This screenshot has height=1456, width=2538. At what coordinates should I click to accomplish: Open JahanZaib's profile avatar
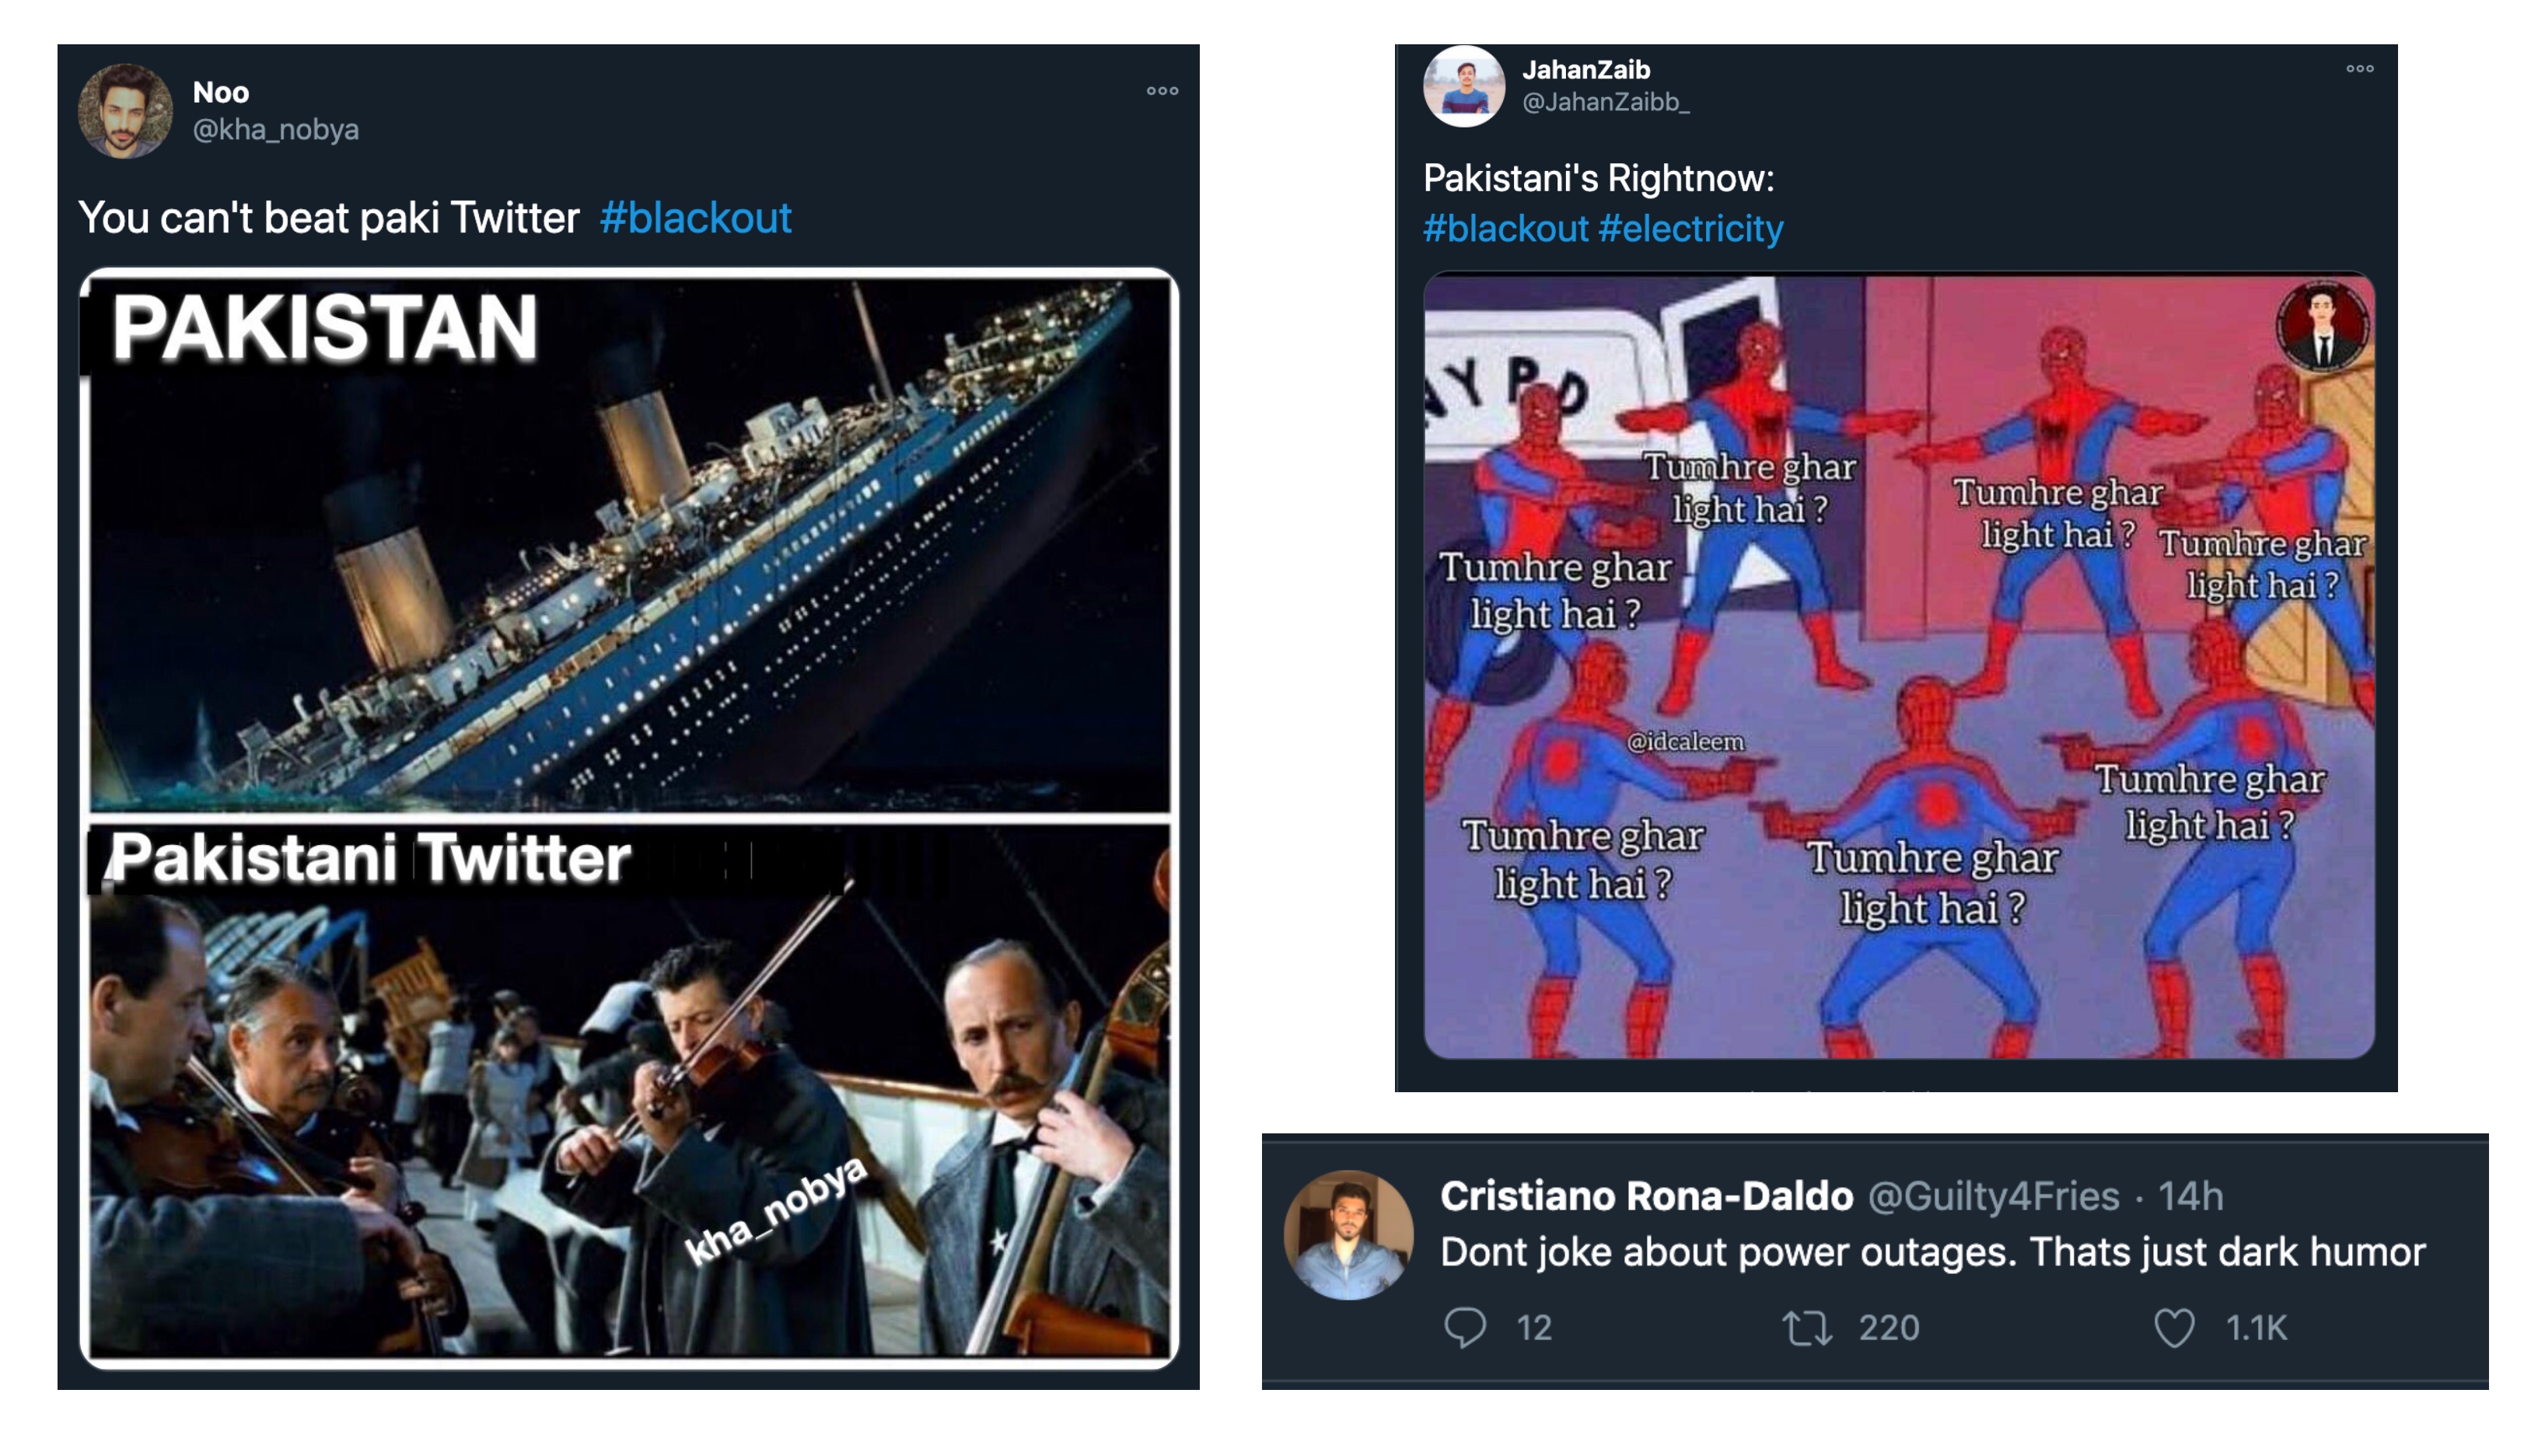click(x=1463, y=86)
